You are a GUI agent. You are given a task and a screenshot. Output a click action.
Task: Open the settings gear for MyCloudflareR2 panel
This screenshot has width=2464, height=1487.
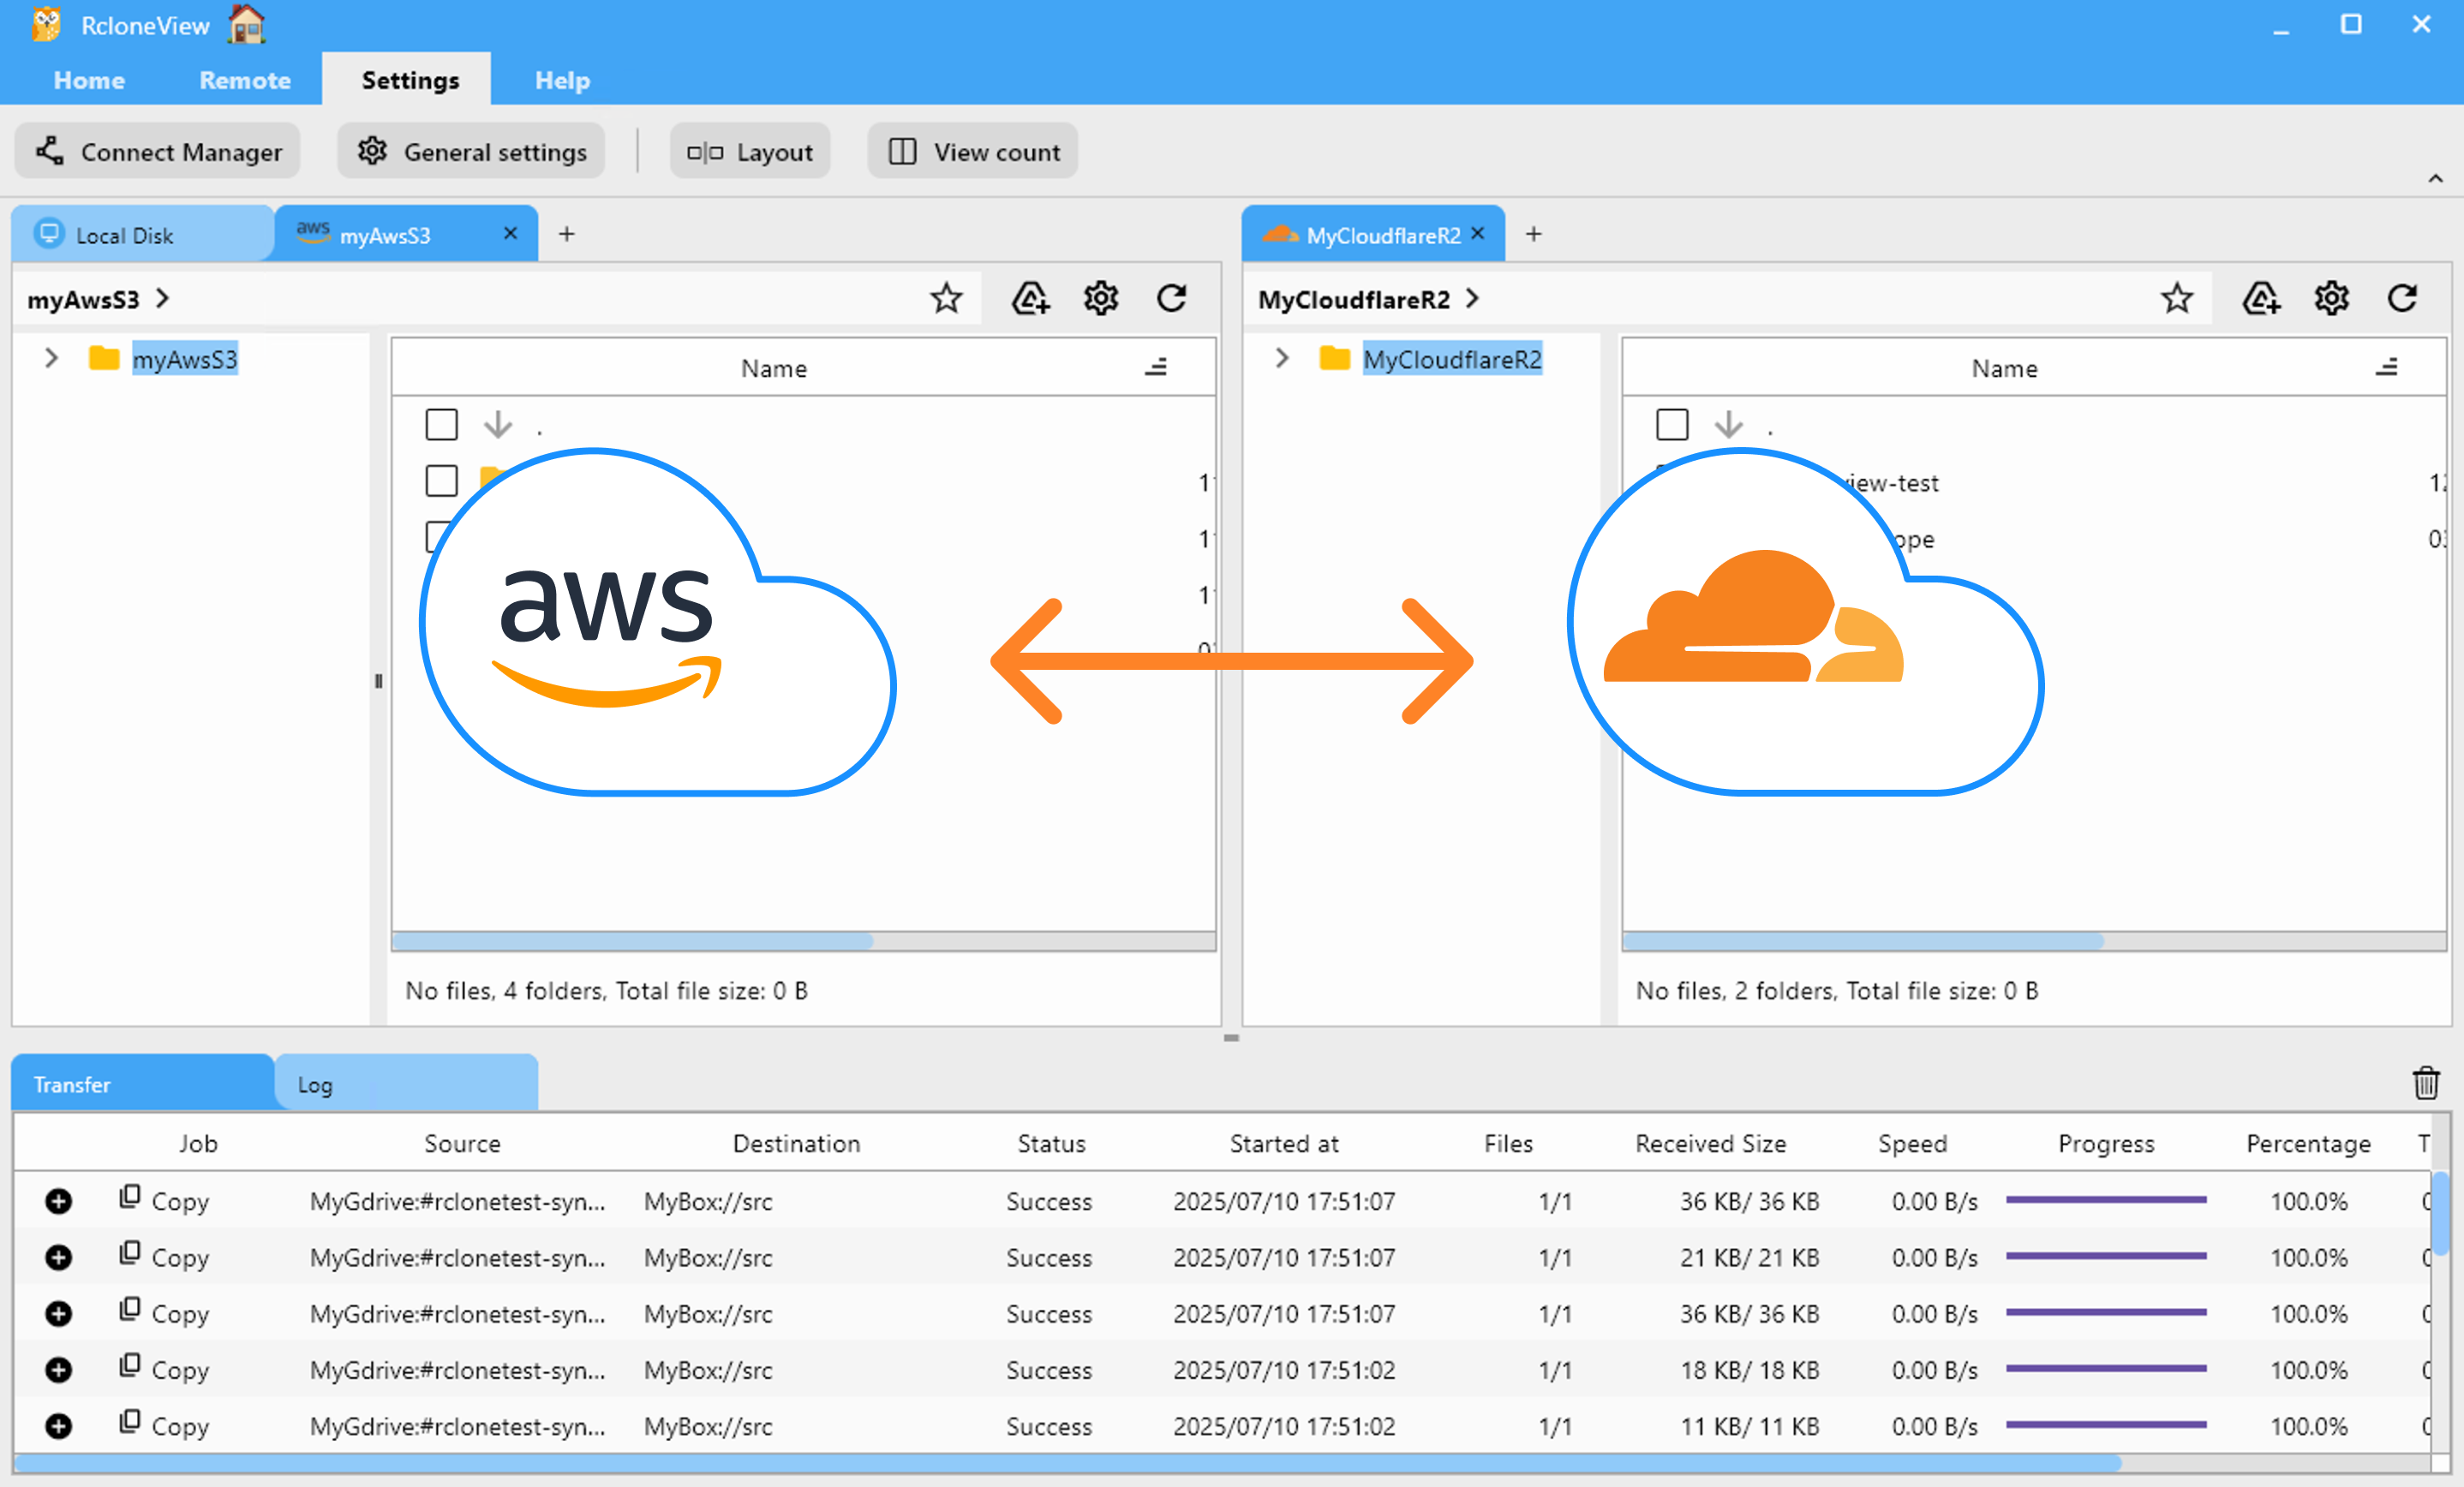click(x=2331, y=298)
